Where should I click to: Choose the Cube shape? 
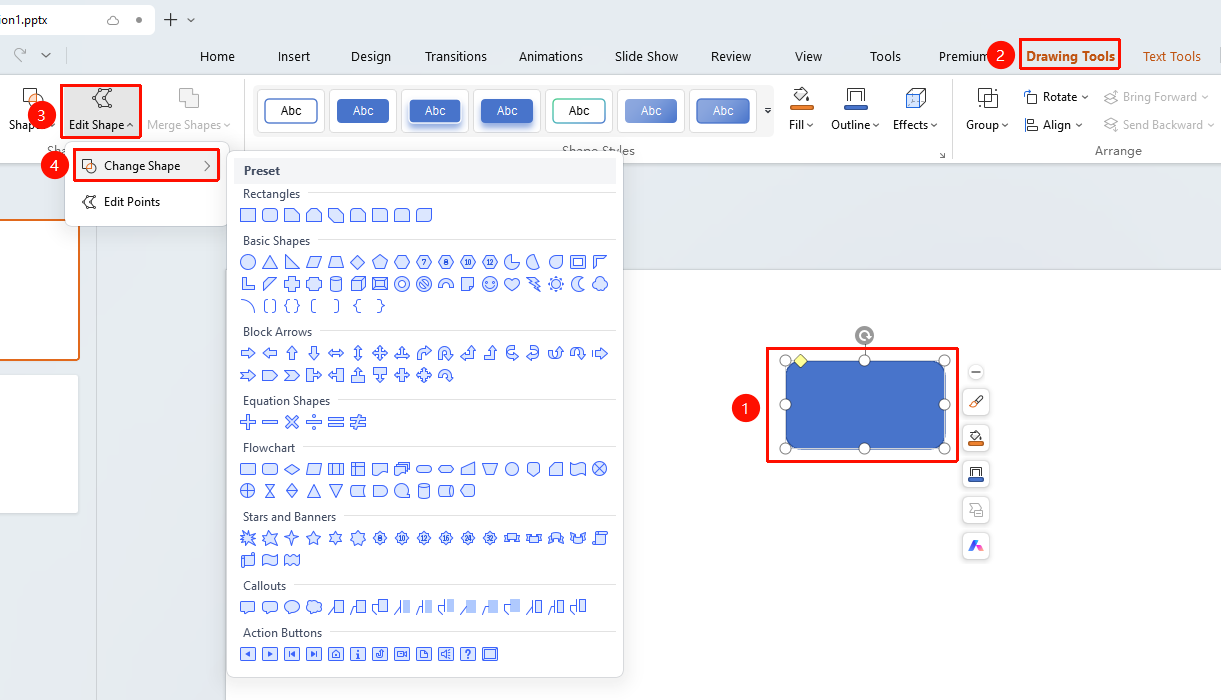coord(358,284)
